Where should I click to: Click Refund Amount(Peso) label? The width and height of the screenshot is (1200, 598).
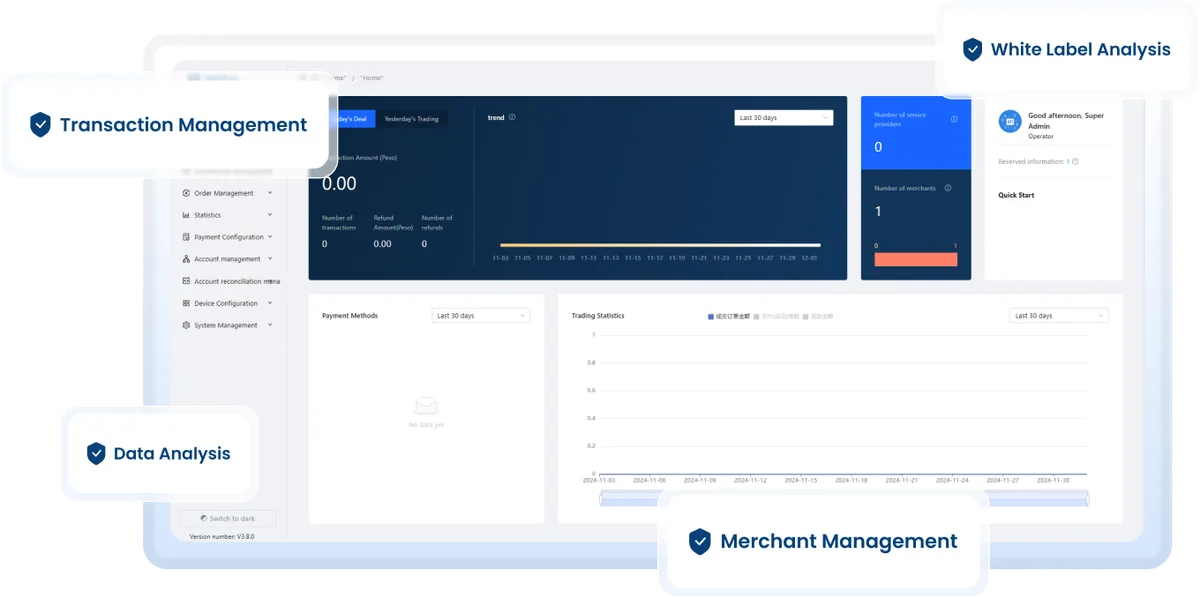[x=393, y=222]
